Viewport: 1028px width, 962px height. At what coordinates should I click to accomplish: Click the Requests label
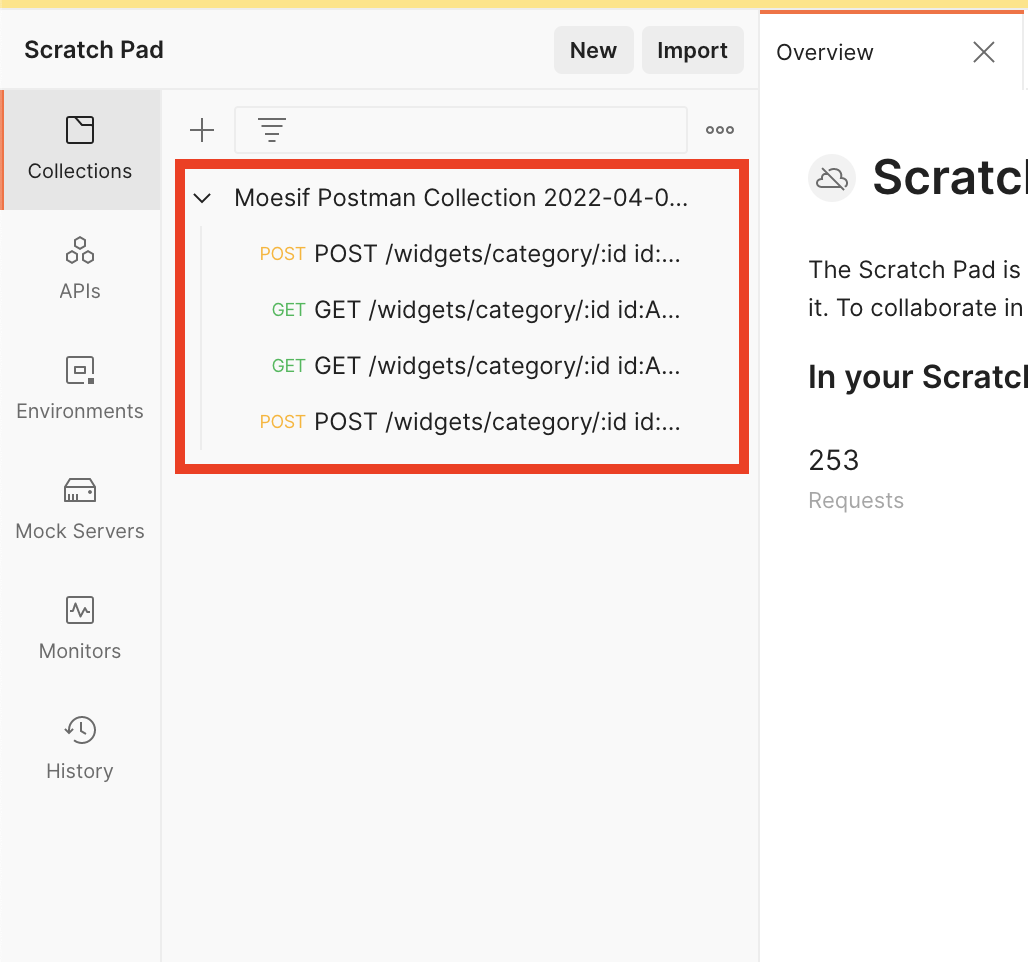coord(856,500)
